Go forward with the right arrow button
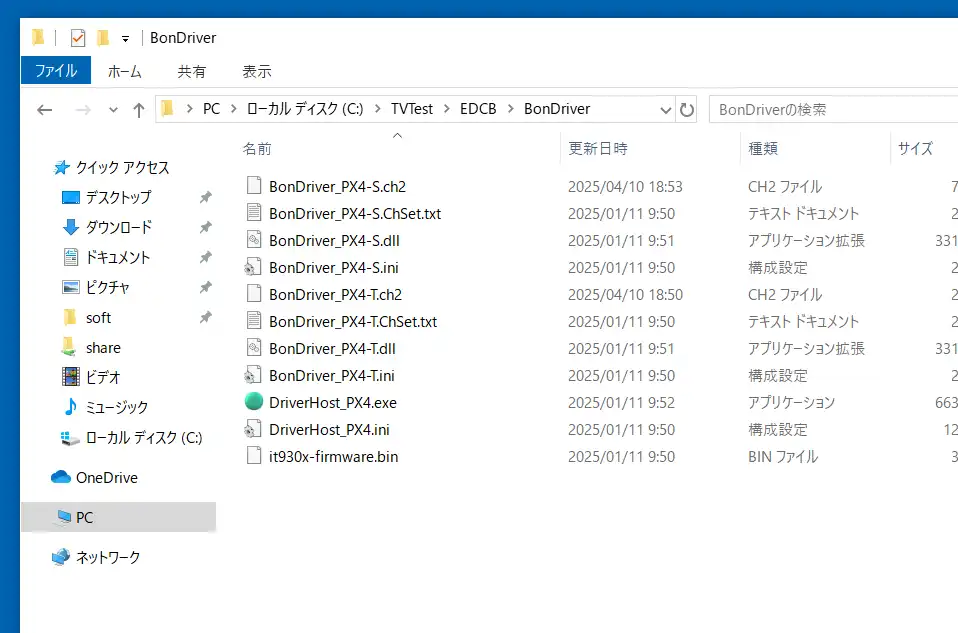 pyautogui.click(x=83, y=110)
